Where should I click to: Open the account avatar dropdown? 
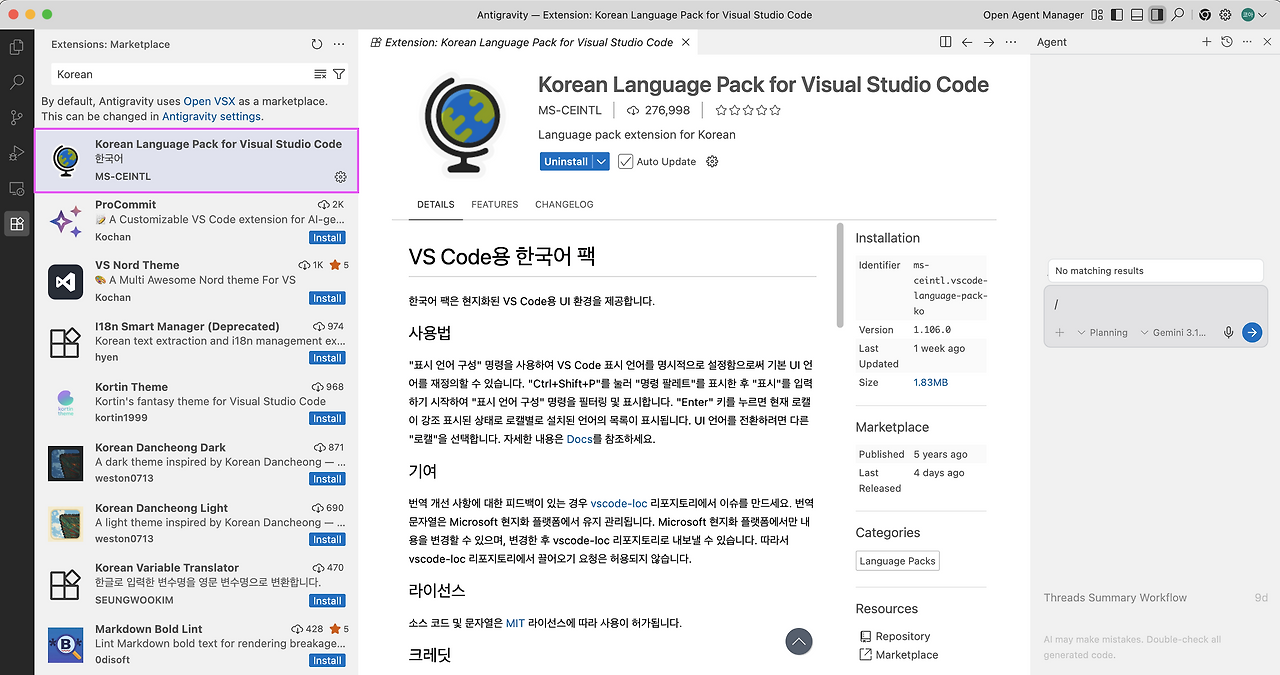[1252, 15]
